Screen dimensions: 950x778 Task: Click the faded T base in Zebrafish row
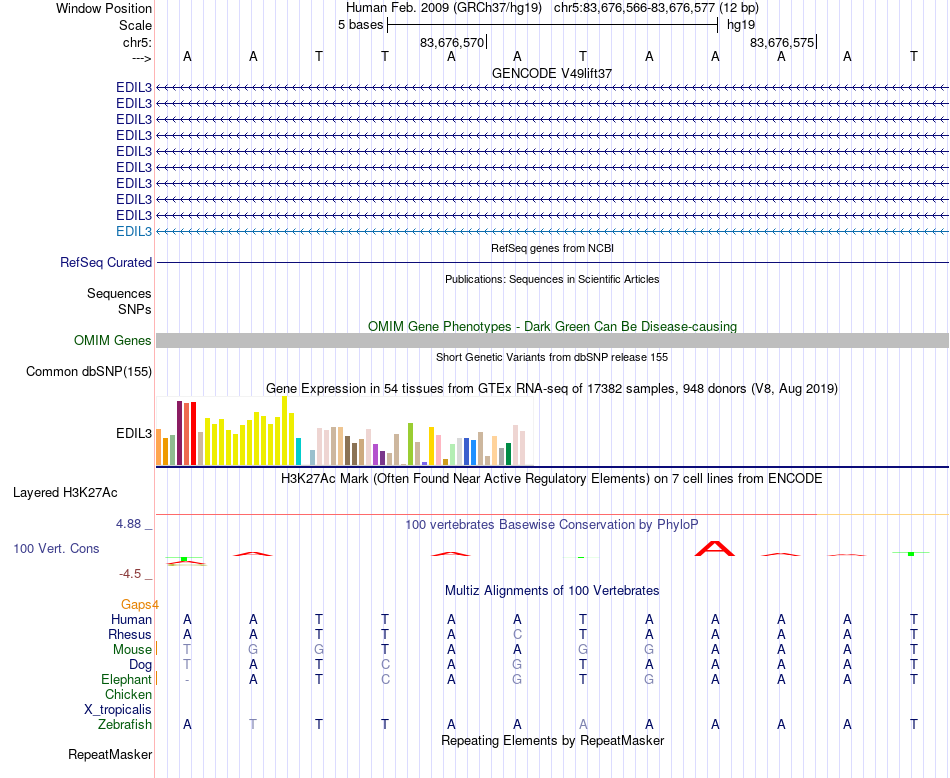click(253, 725)
